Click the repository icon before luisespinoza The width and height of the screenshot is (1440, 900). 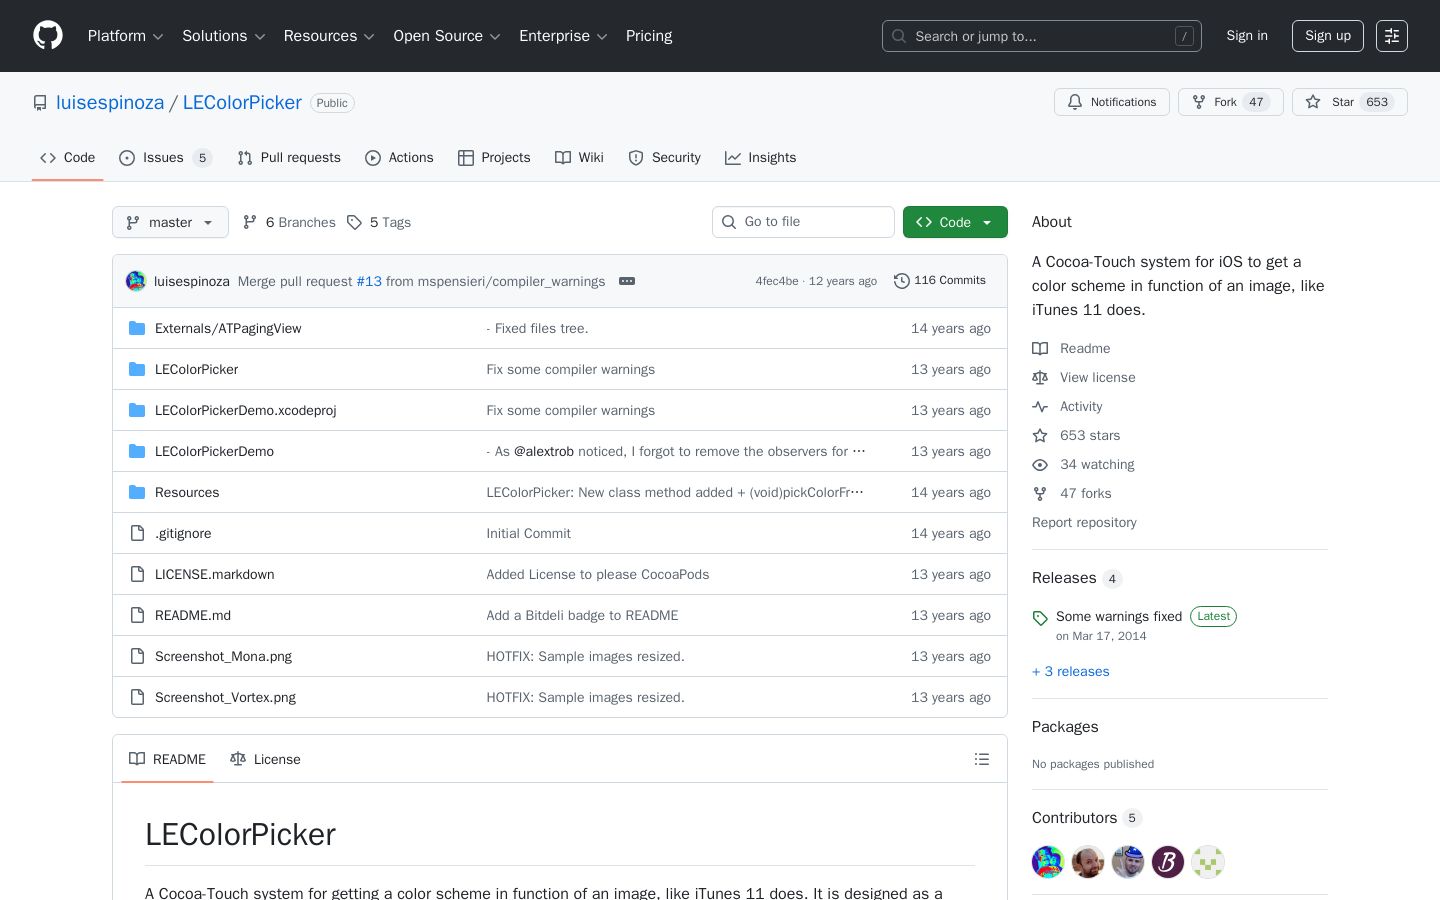click(x=40, y=103)
